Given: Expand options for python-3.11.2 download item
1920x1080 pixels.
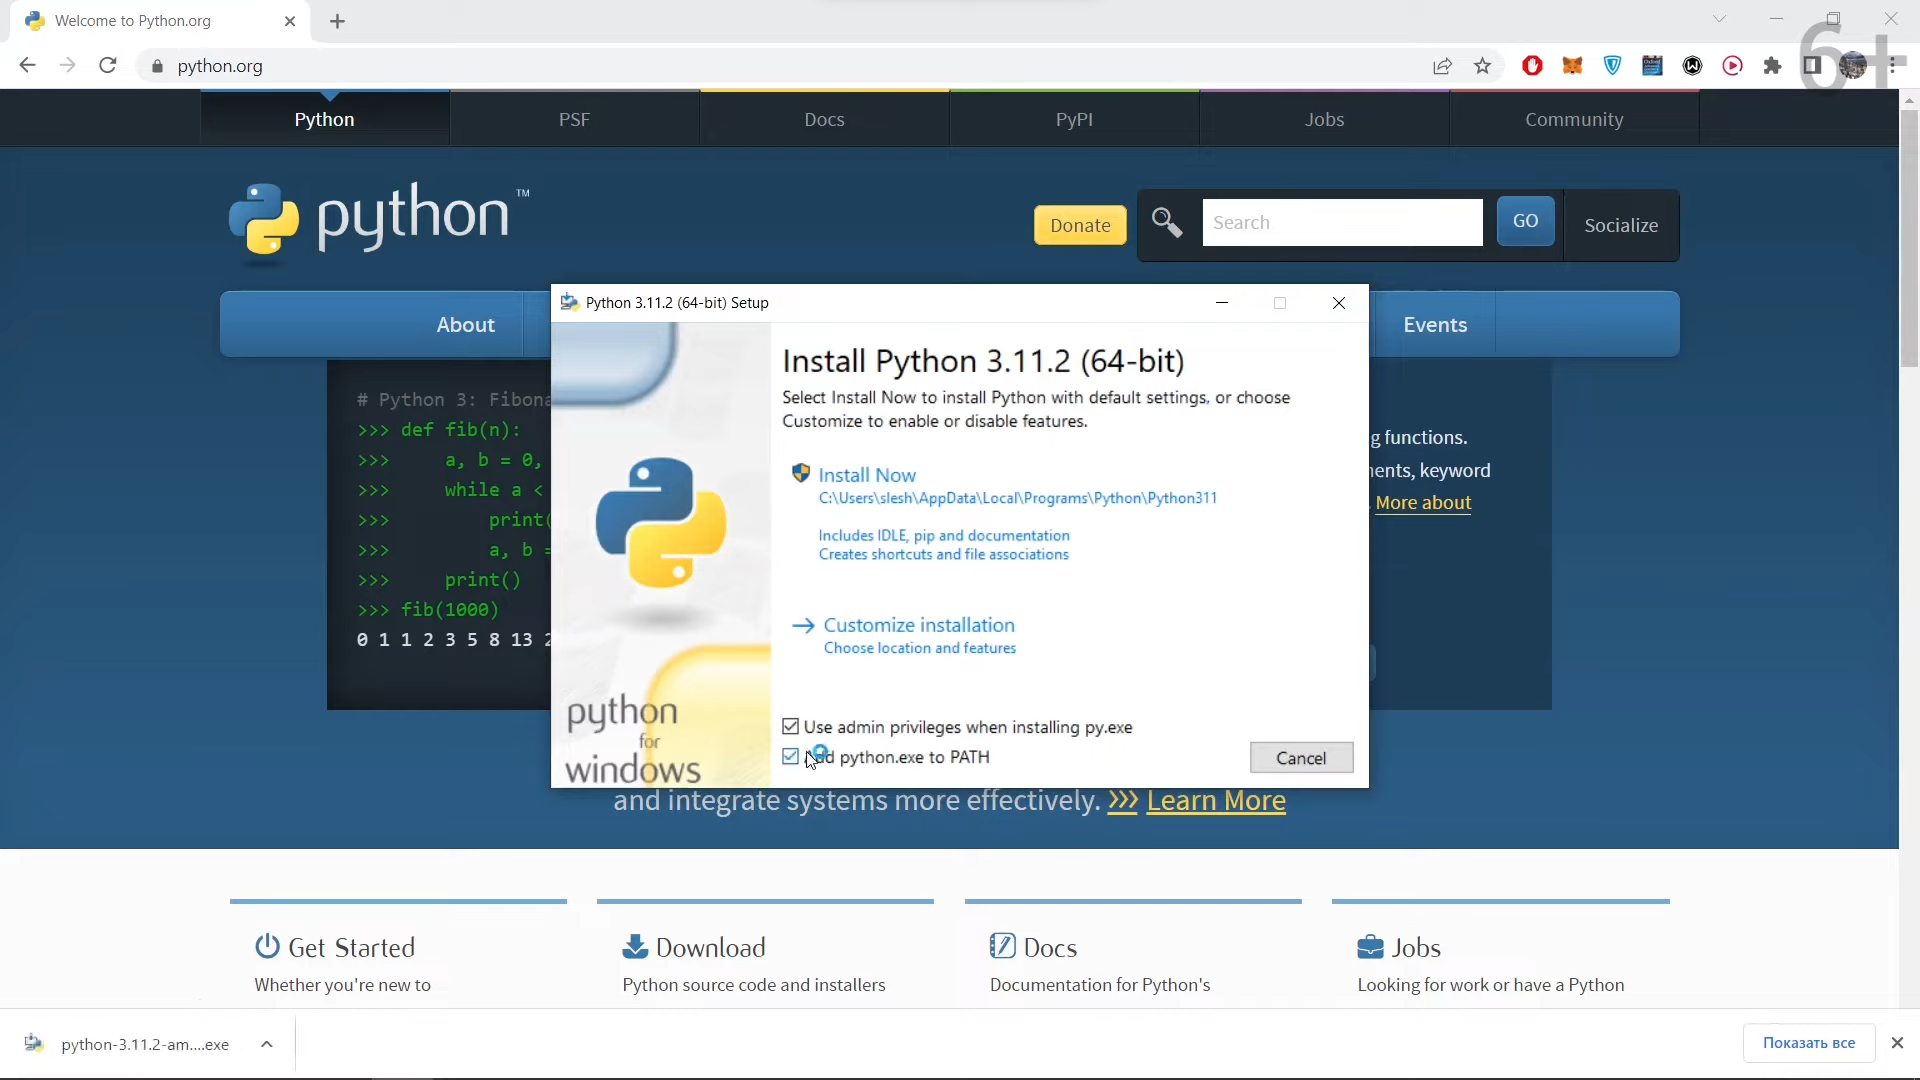Looking at the screenshot, I should 267,1044.
